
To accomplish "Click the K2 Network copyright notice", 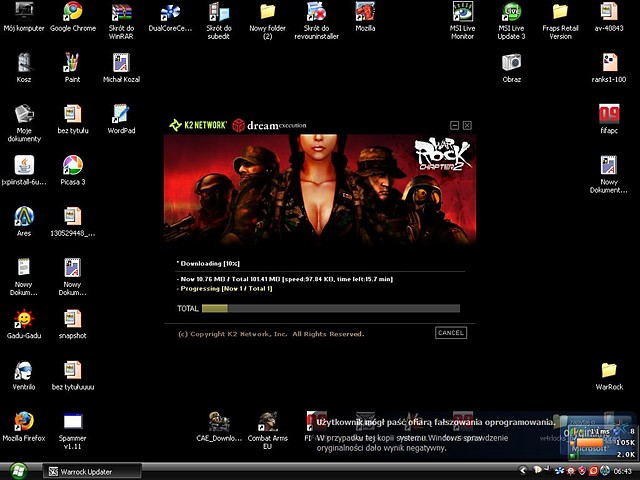I will (x=271, y=334).
